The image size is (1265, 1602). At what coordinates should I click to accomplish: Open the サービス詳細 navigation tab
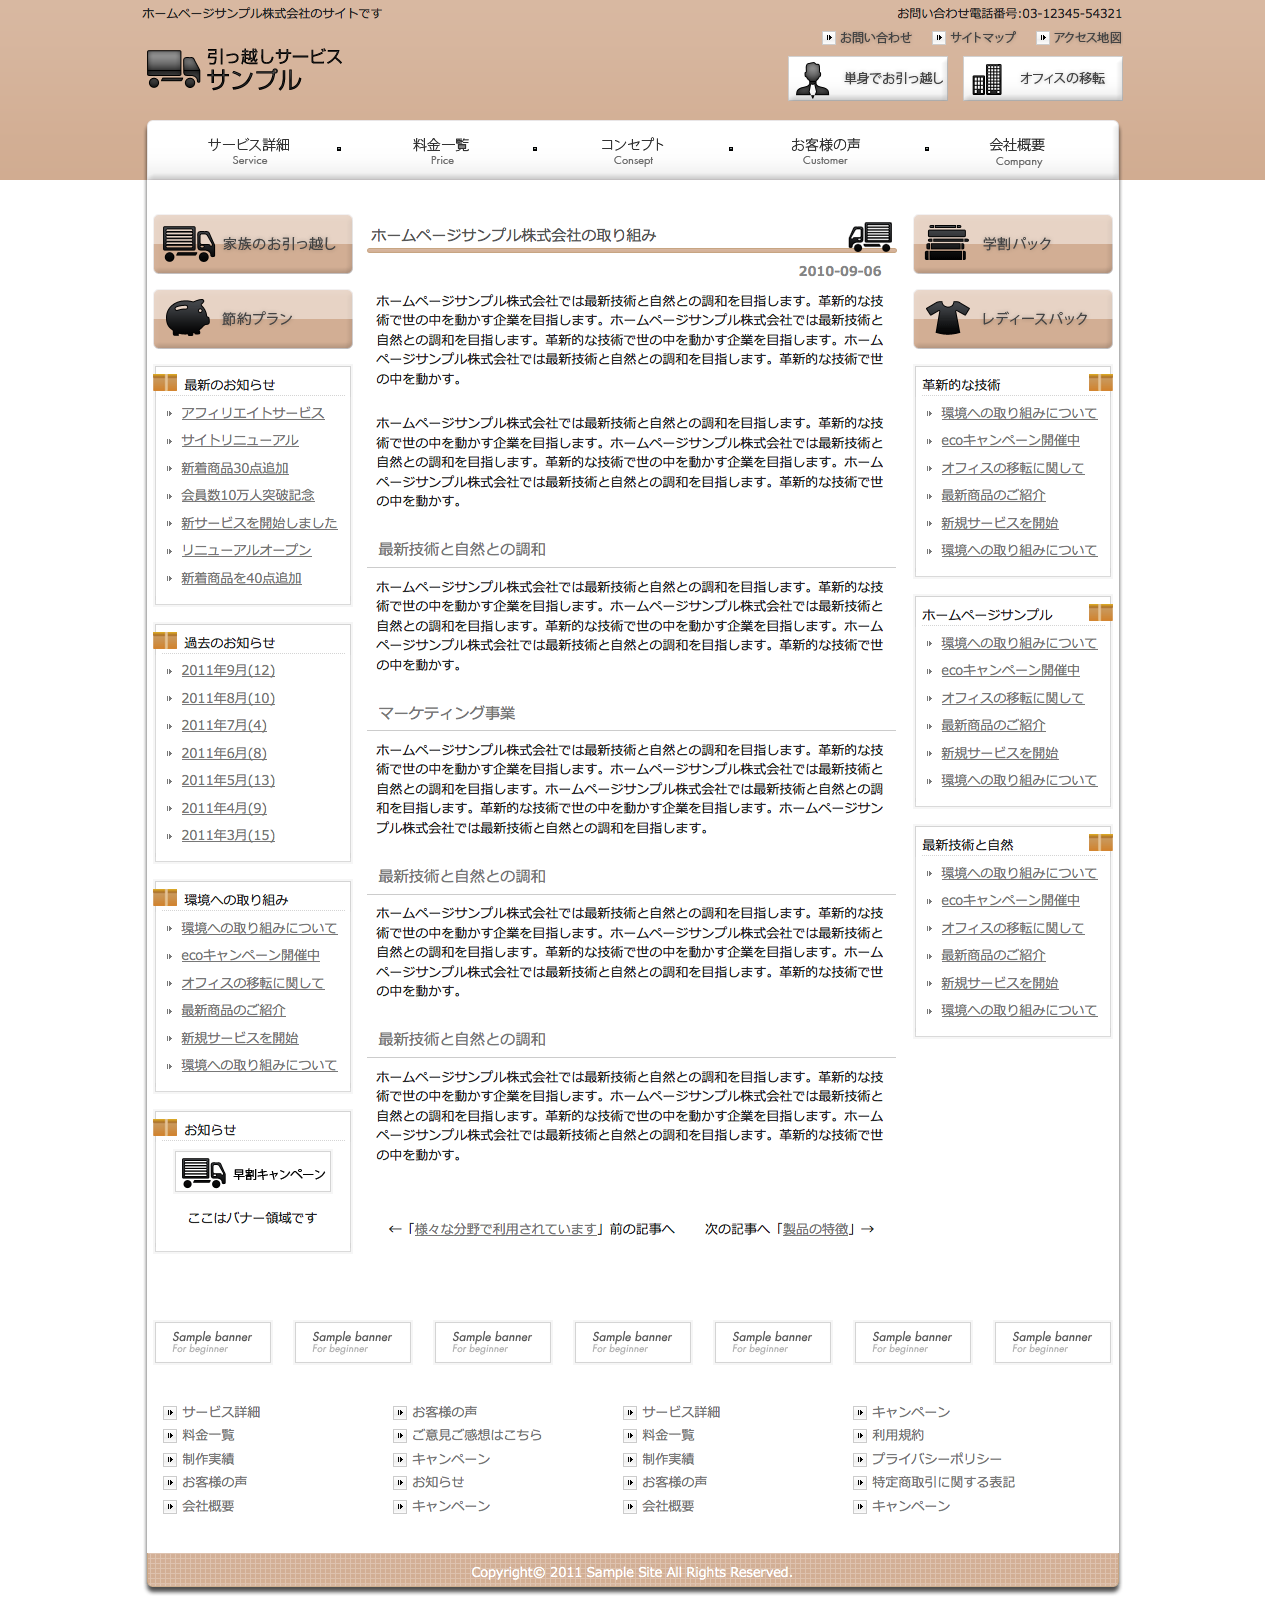coord(249,151)
